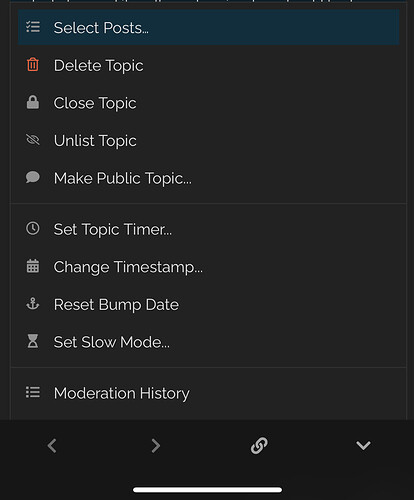Tap the down chevron to dismiss

[363, 446]
